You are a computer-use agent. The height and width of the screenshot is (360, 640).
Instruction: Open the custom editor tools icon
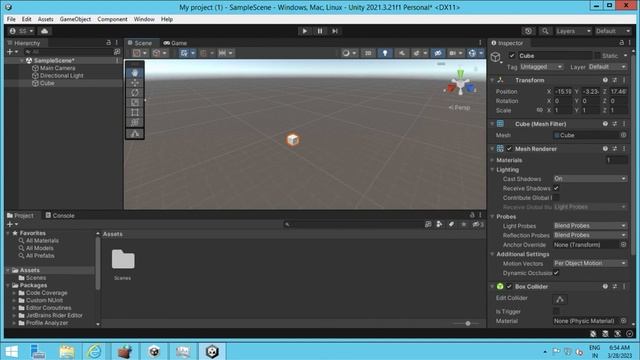tap(135, 133)
